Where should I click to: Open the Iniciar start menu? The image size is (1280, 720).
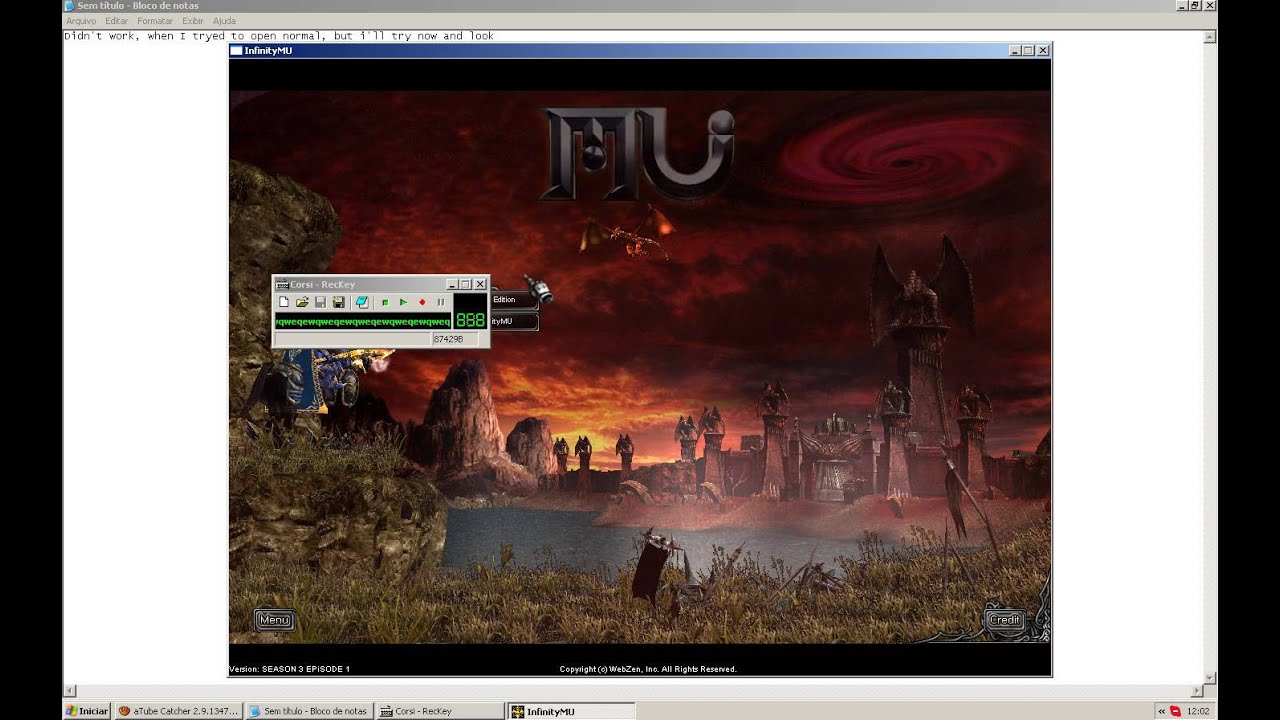(87, 711)
